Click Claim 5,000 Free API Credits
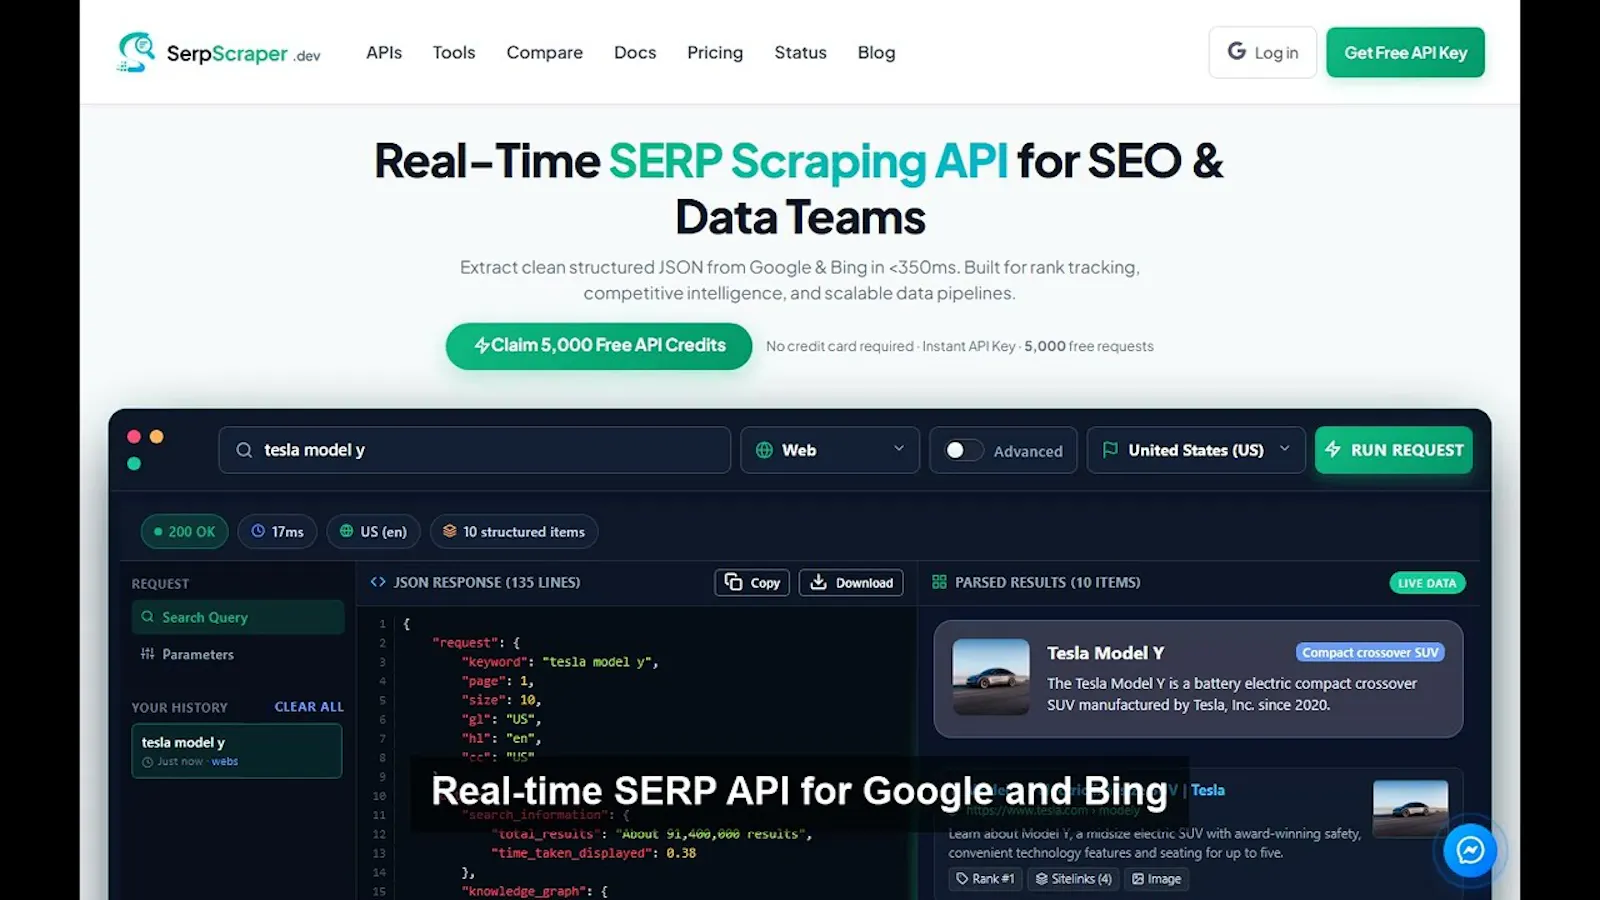Viewport: 1600px width, 900px height. [599, 346]
